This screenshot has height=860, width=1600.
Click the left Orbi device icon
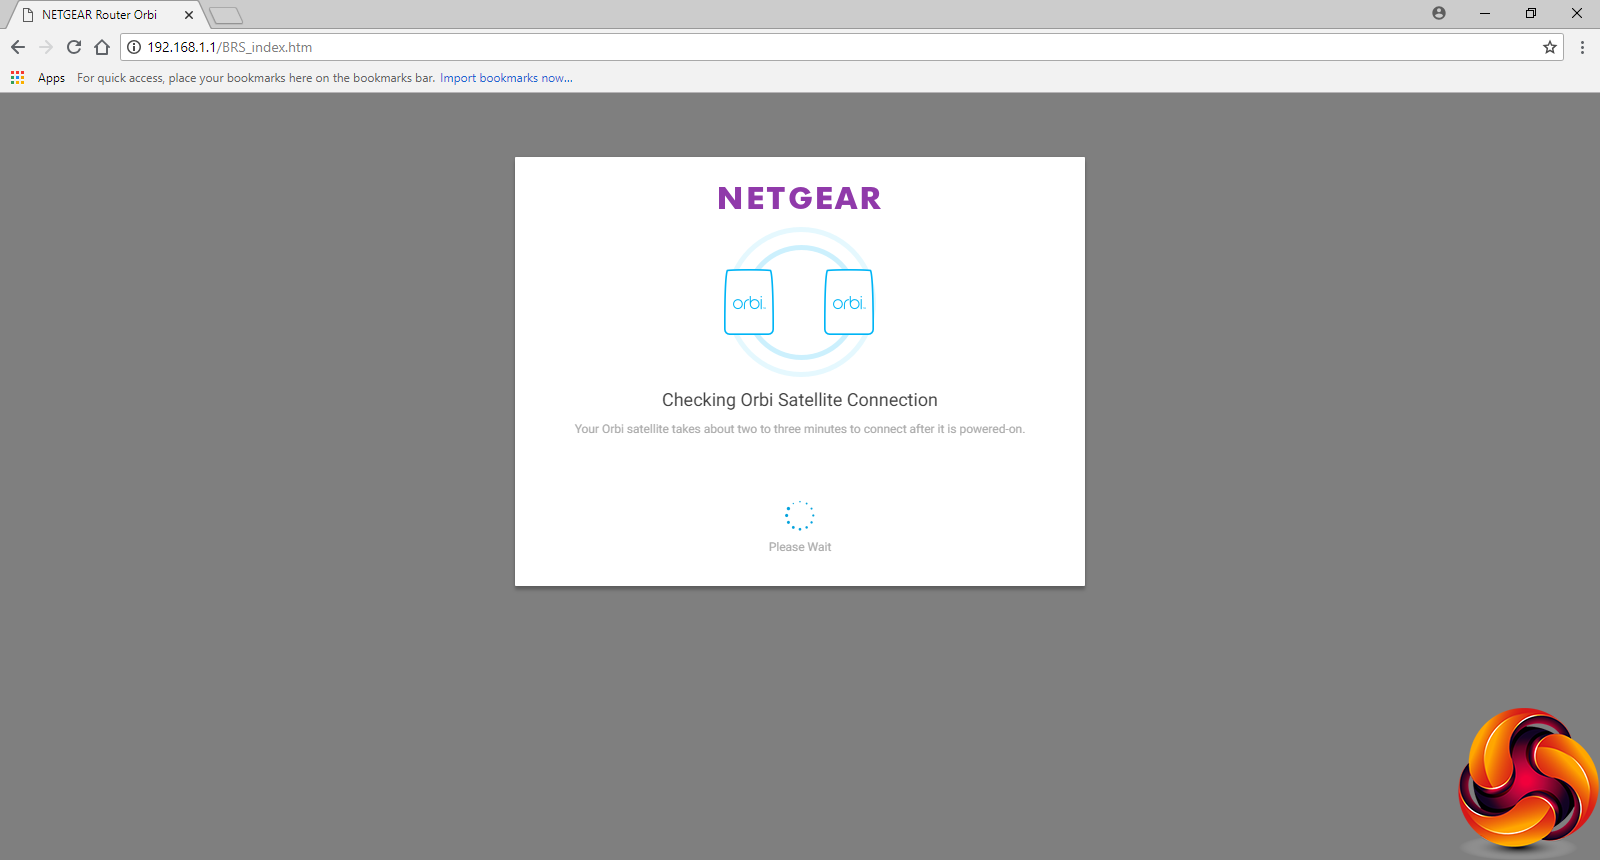(749, 302)
